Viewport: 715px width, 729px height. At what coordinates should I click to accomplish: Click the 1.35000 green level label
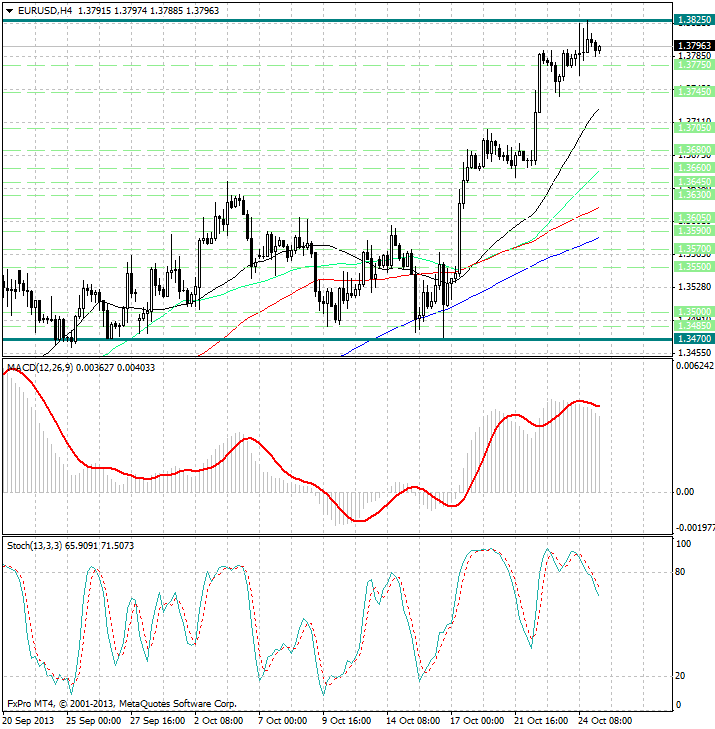tap(694, 311)
